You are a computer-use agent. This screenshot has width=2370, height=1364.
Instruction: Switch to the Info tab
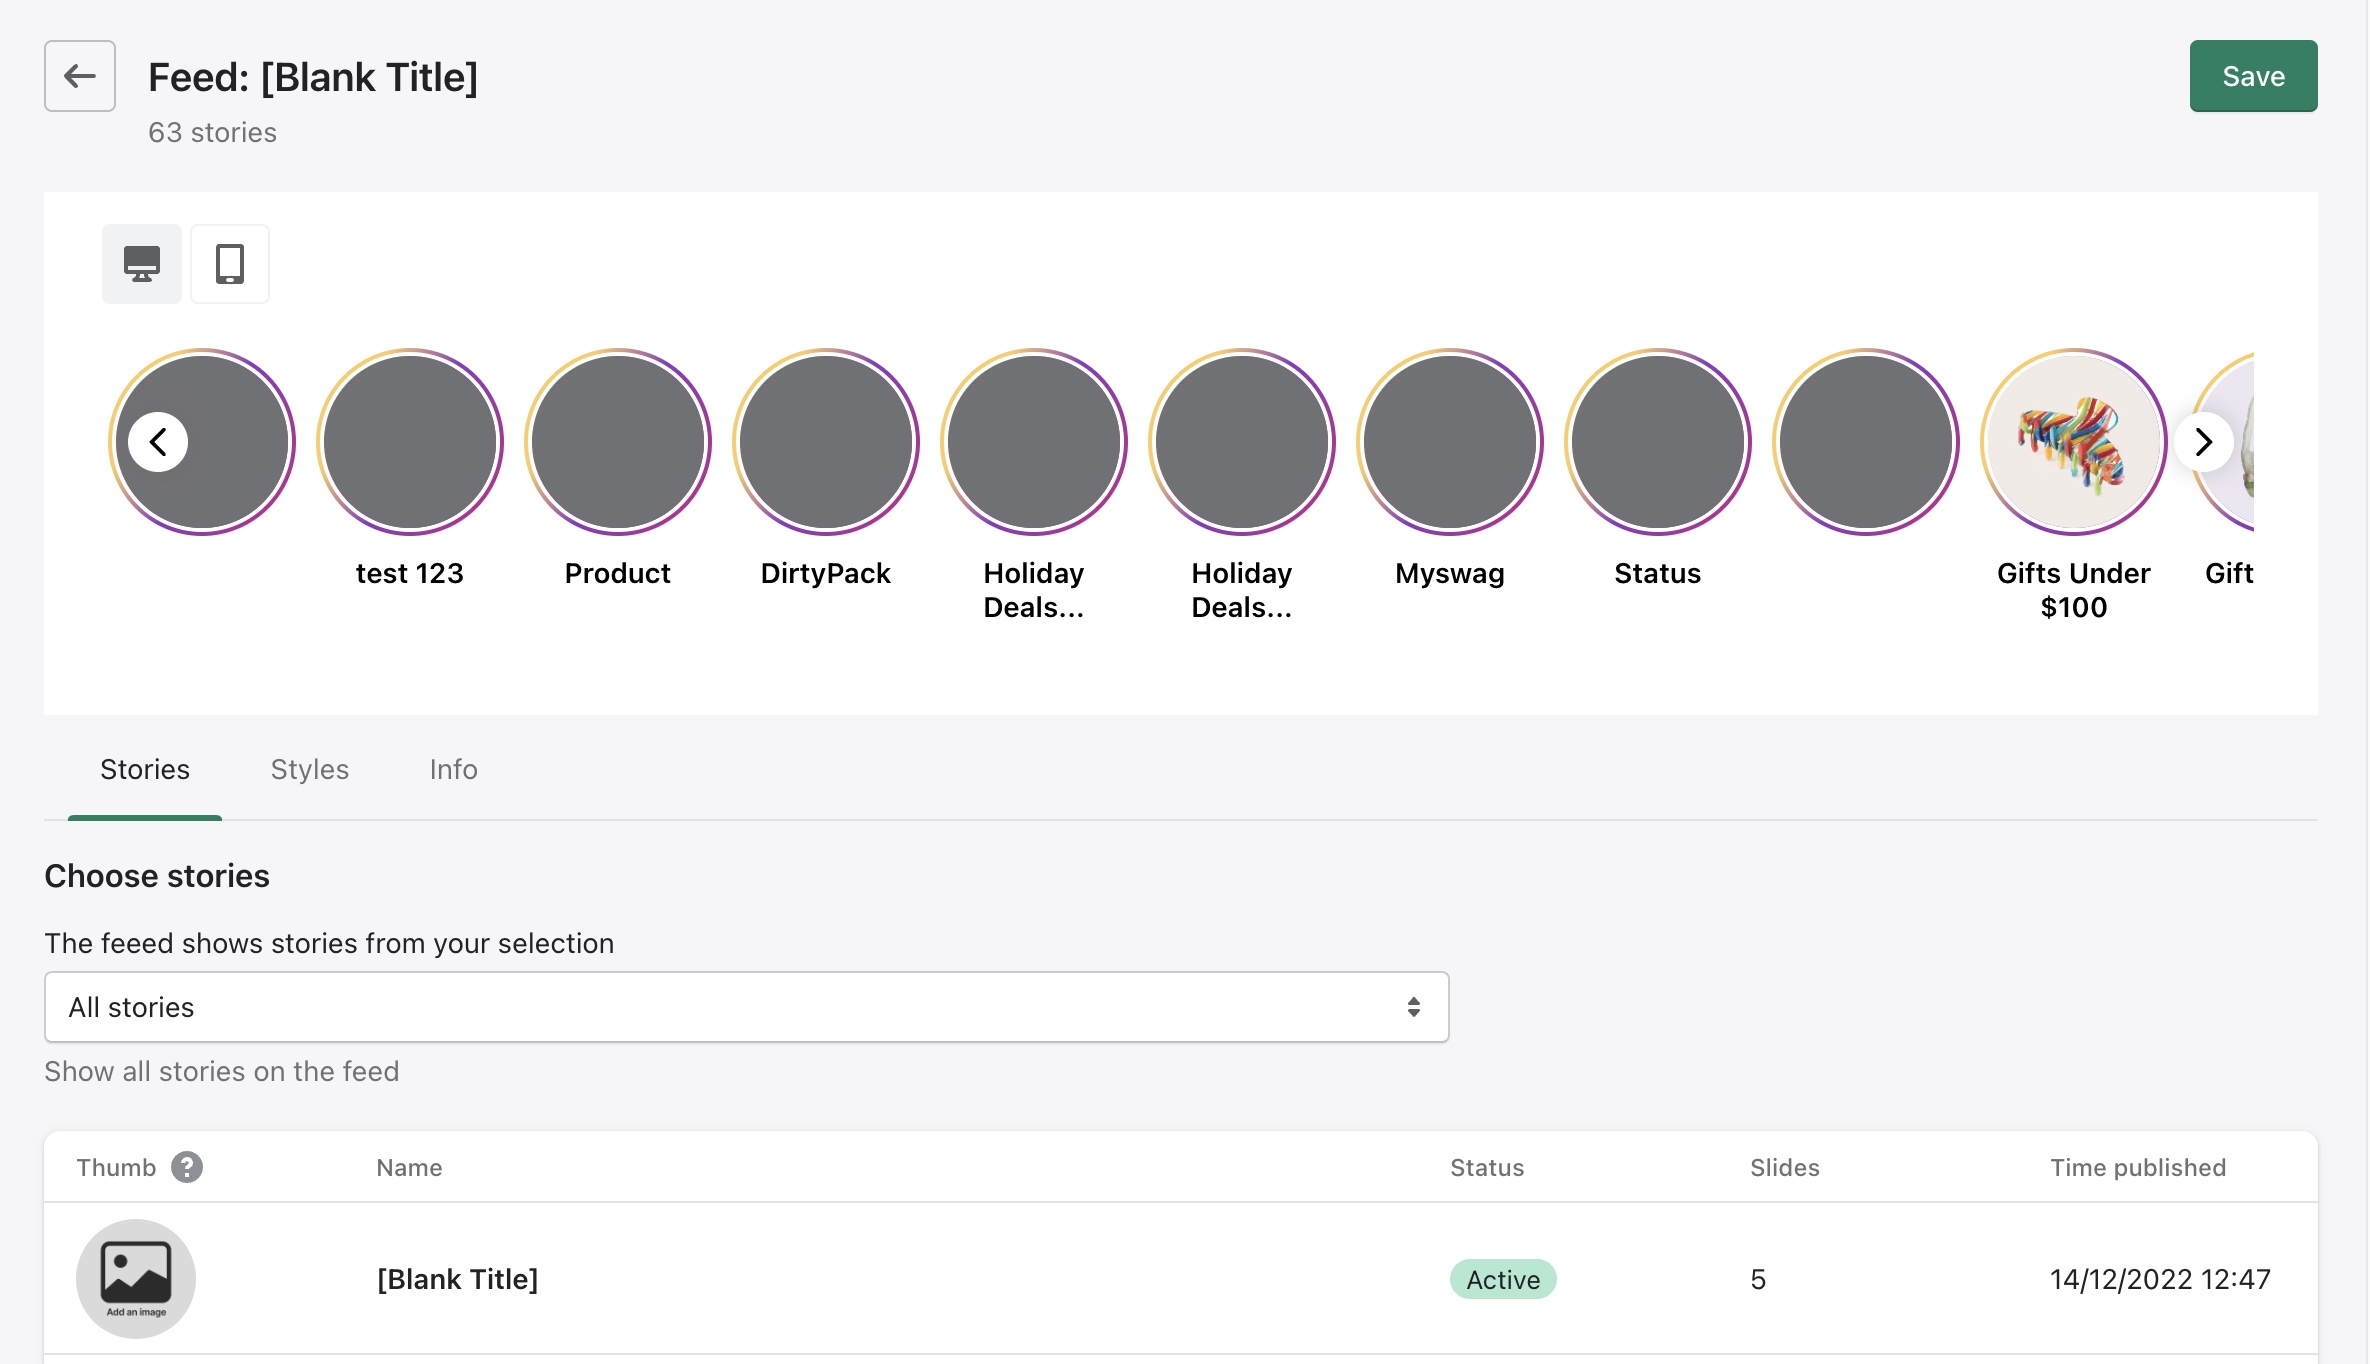[x=453, y=769]
